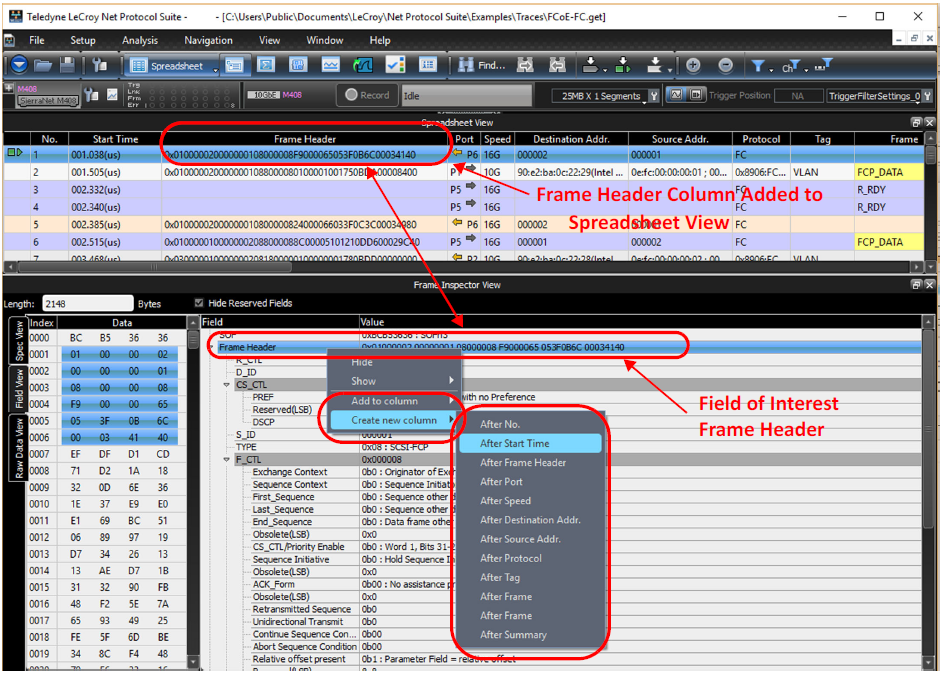The image size is (941, 674).
Task: Toggle the Hide Reserved Fields checkbox
Action: tap(199, 303)
